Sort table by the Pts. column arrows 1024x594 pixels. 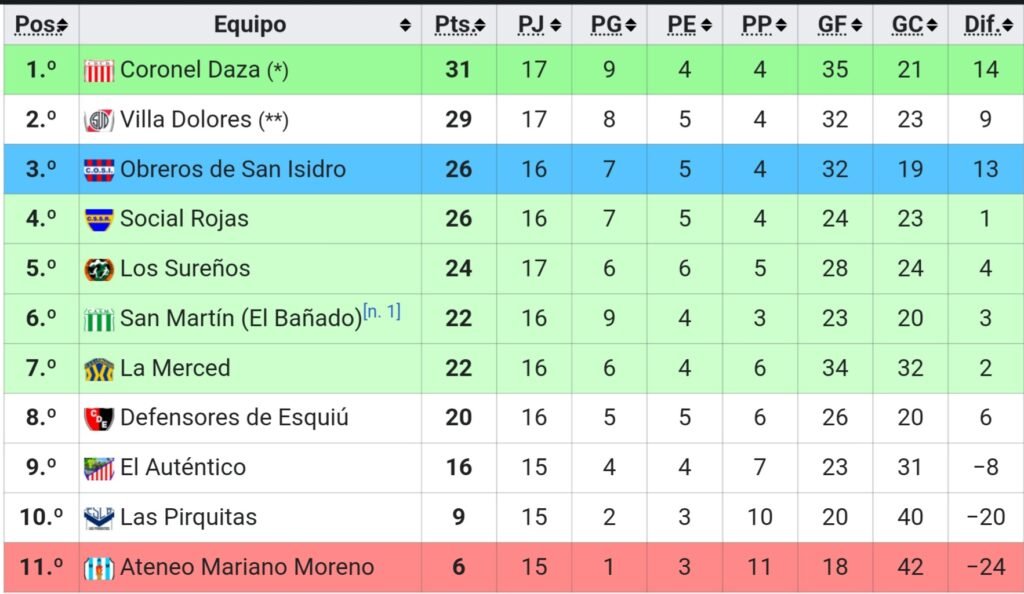[480, 25]
